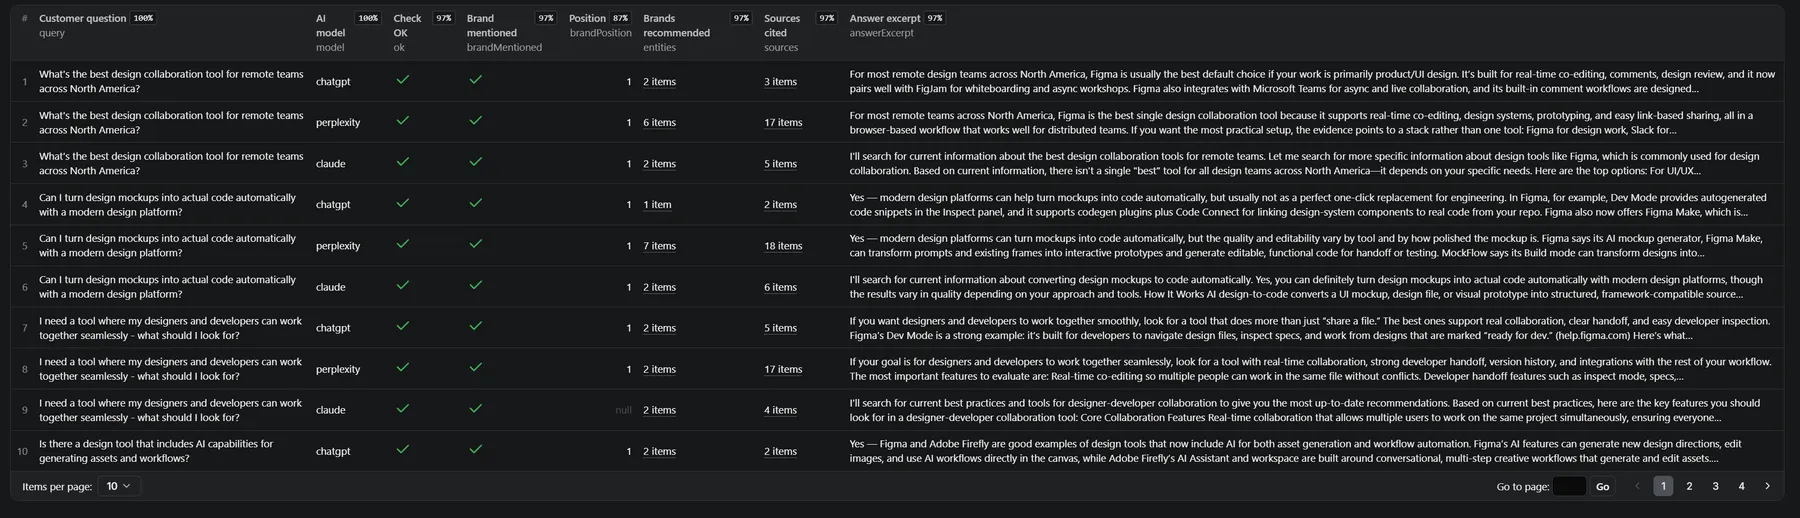Open '2 items' sources link in row 10
Image resolution: width=1800 pixels, height=518 pixels.
tap(780, 451)
